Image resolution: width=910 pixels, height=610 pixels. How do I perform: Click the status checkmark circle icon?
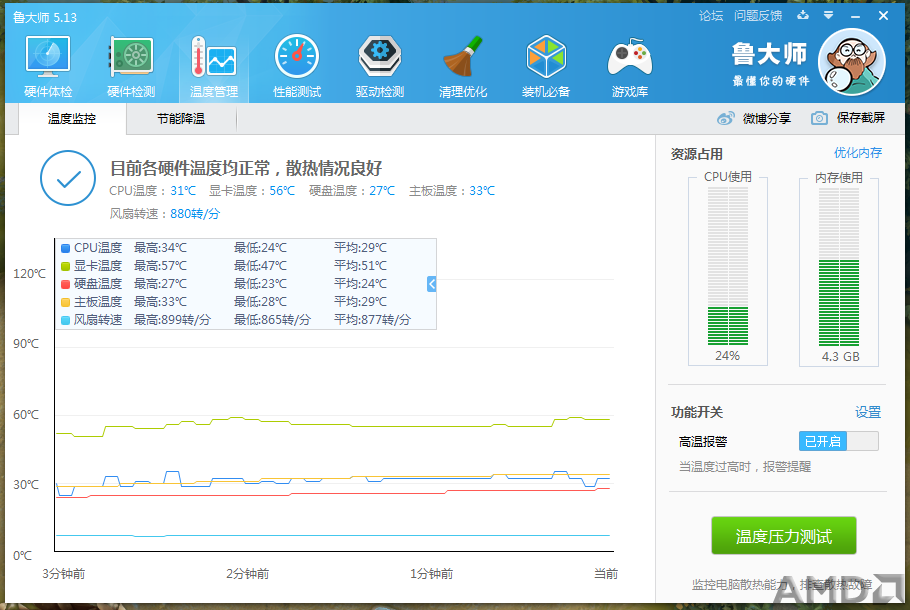(x=68, y=178)
